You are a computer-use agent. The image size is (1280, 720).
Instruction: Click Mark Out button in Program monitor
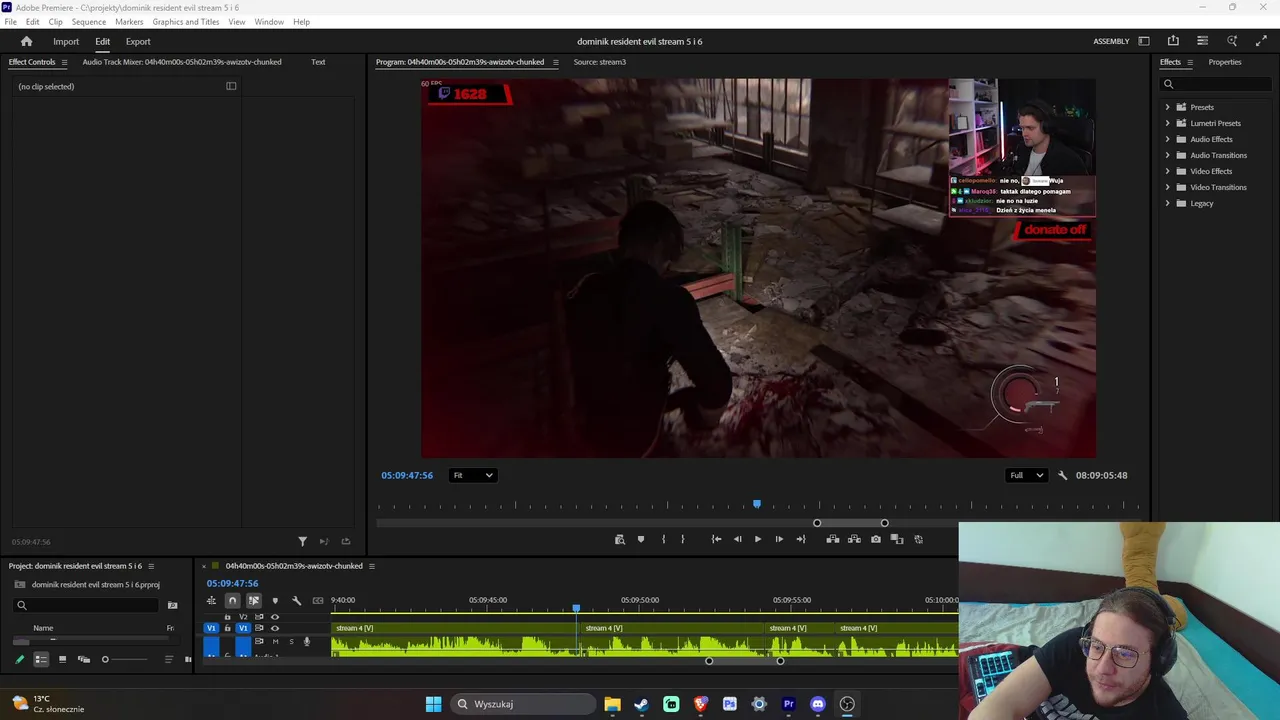683,539
